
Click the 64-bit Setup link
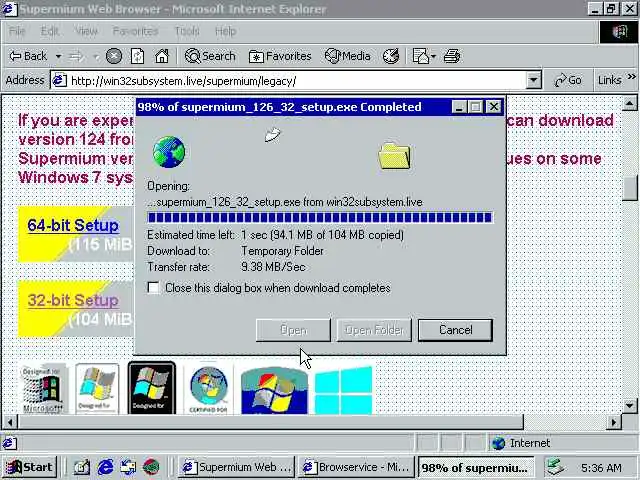pos(73,225)
